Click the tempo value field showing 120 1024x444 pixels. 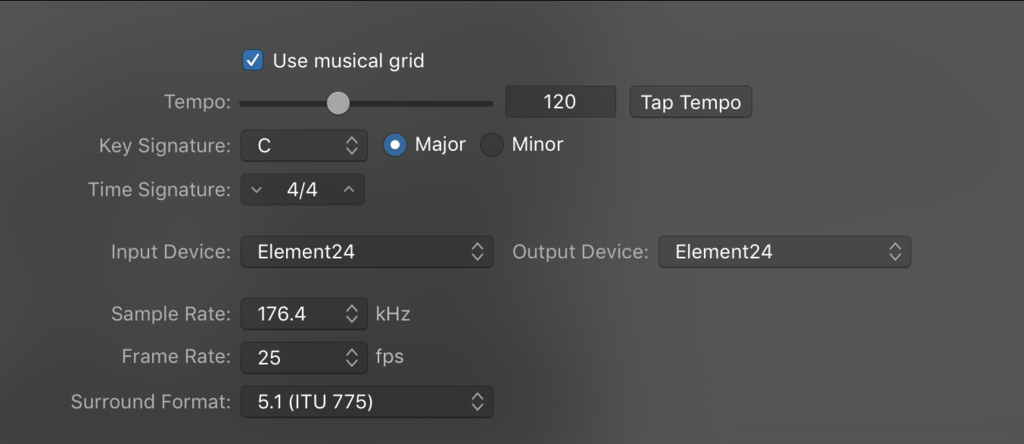[560, 102]
